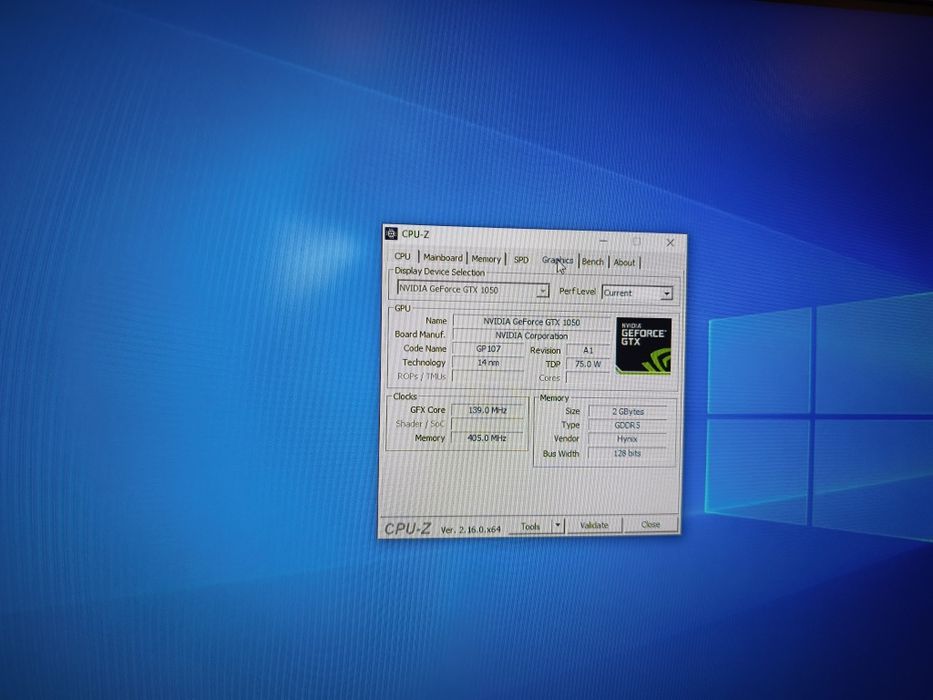The height and width of the screenshot is (700, 933).
Task: Click the 75.0 W TDP value
Action: coord(588,364)
